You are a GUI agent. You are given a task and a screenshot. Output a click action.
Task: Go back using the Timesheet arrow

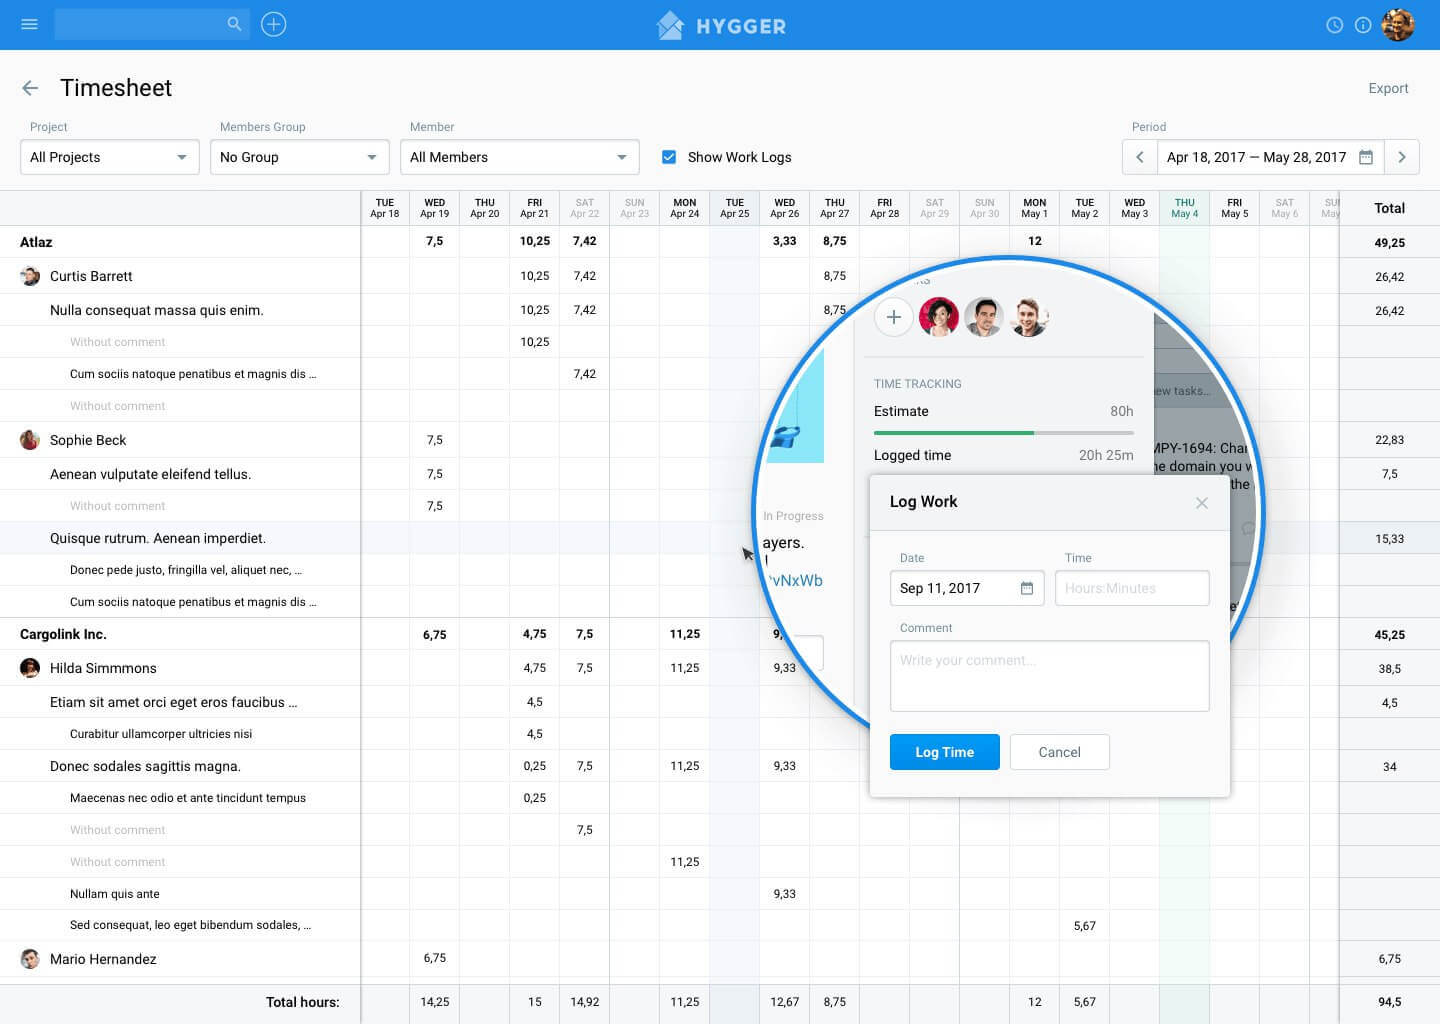click(30, 88)
